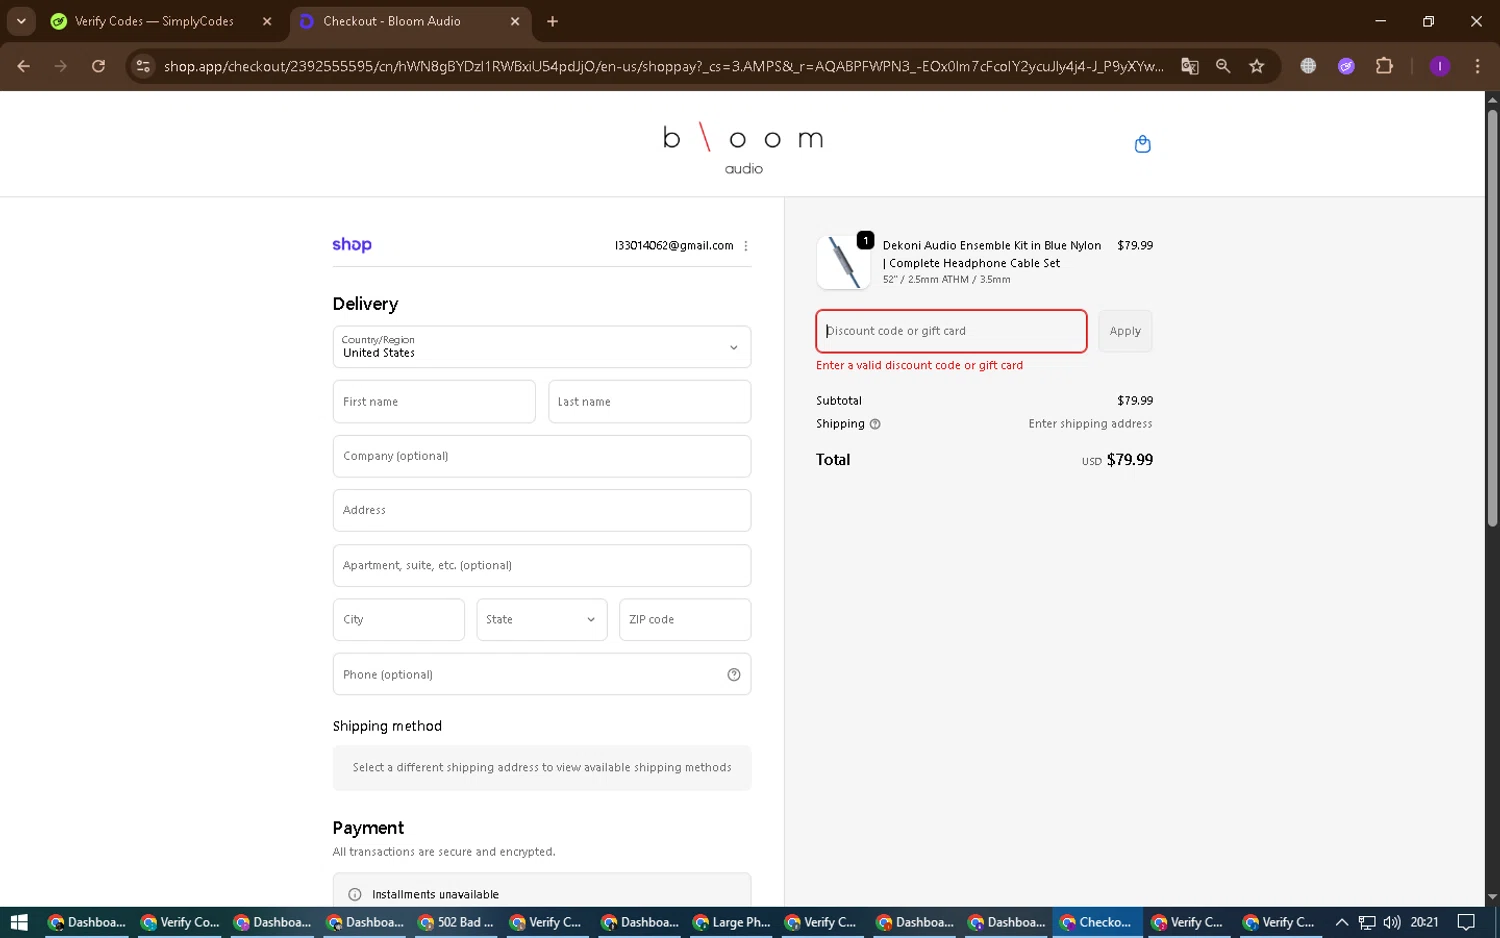The image size is (1500, 938).
Task: Focus the Discount code or gift card field
Action: (x=951, y=331)
